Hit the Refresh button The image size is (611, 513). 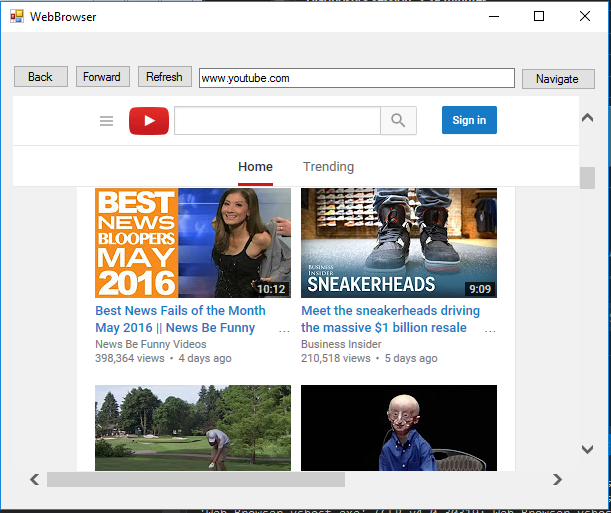164,77
